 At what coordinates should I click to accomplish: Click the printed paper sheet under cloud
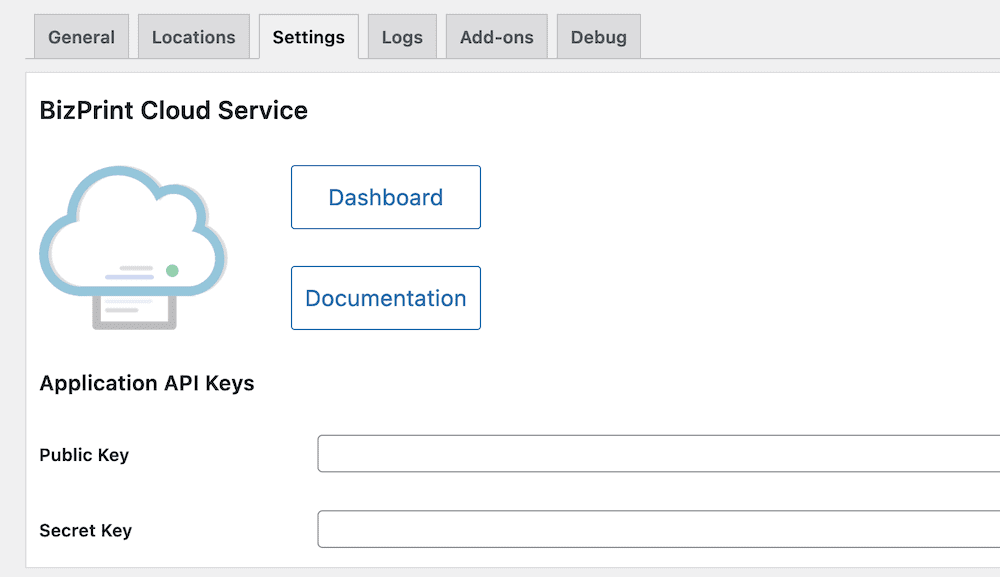coord(134,308)
